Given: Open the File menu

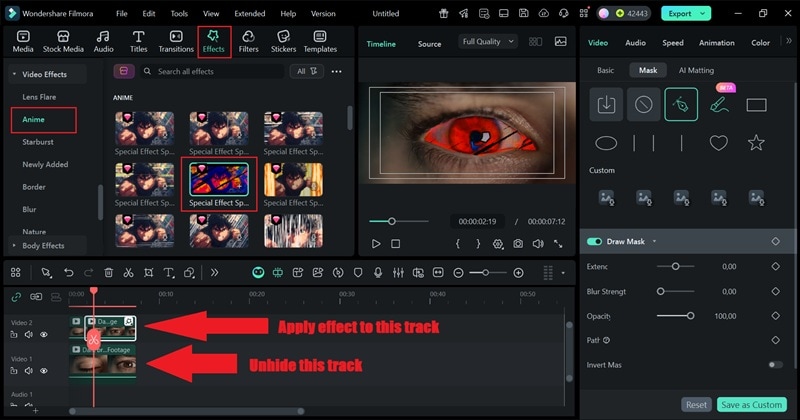Looking at the screenshot, I should point(121,14).
